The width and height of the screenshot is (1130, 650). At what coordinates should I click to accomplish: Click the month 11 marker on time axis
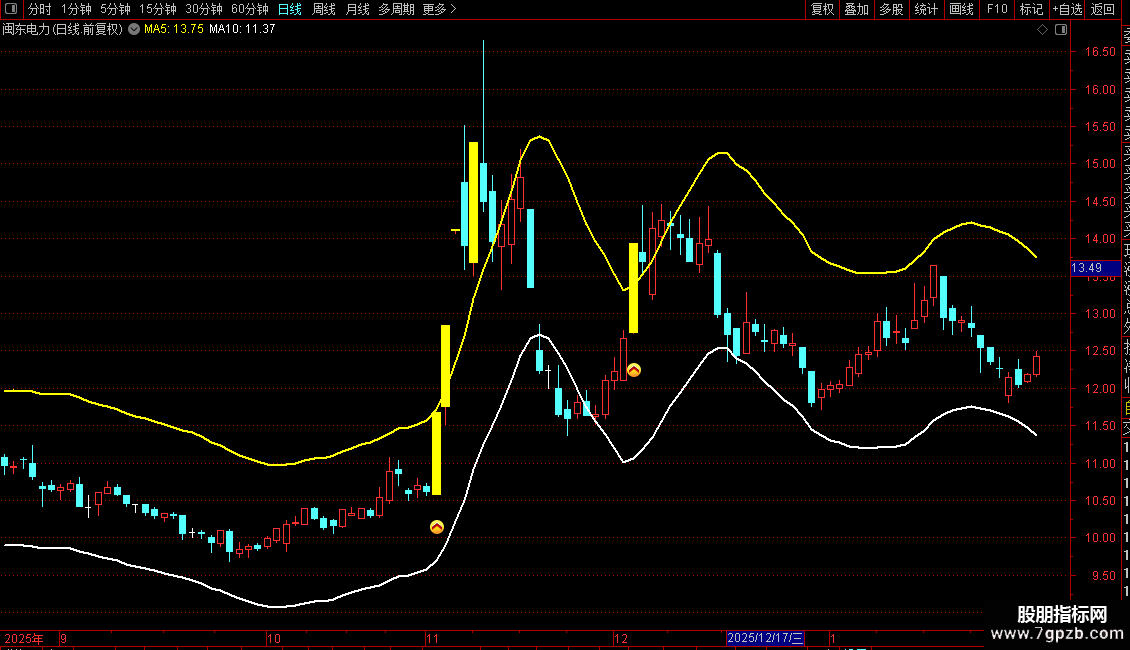tap(432, 638)
